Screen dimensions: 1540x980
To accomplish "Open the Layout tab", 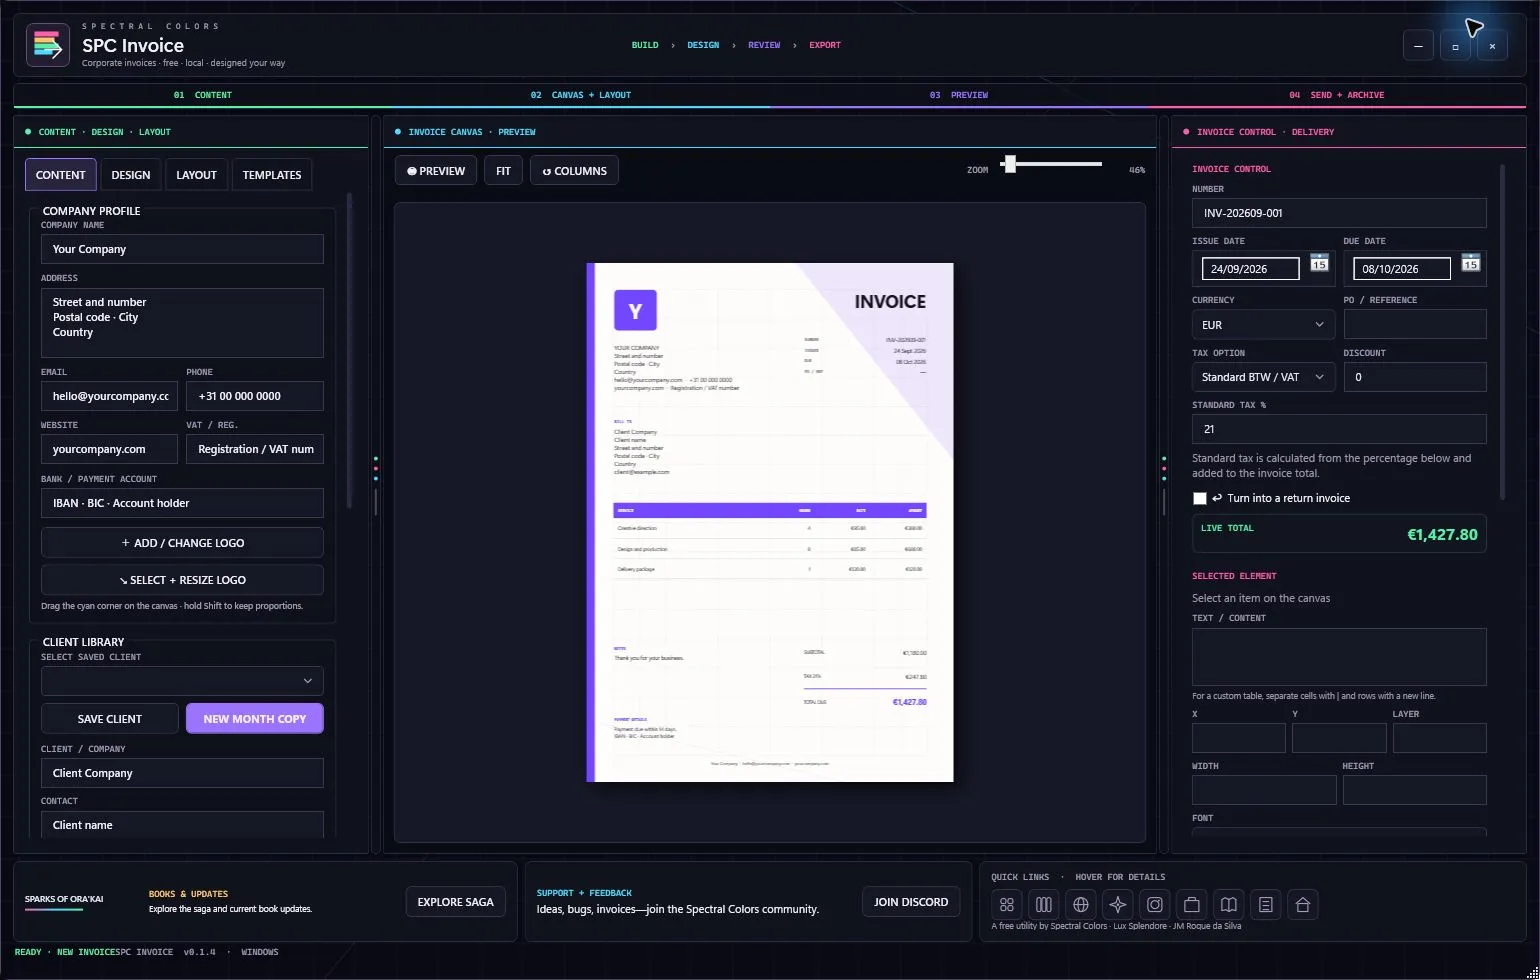I will point(196,175).
